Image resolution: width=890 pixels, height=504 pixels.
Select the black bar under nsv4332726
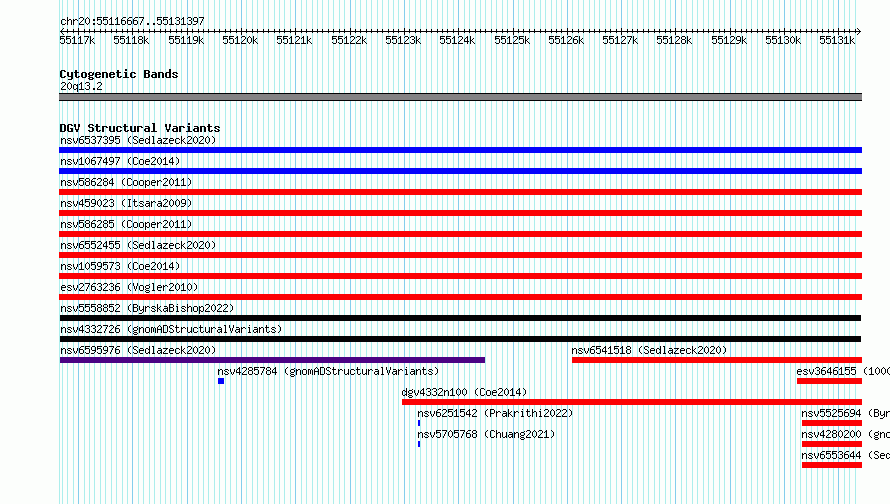point(460,339)
